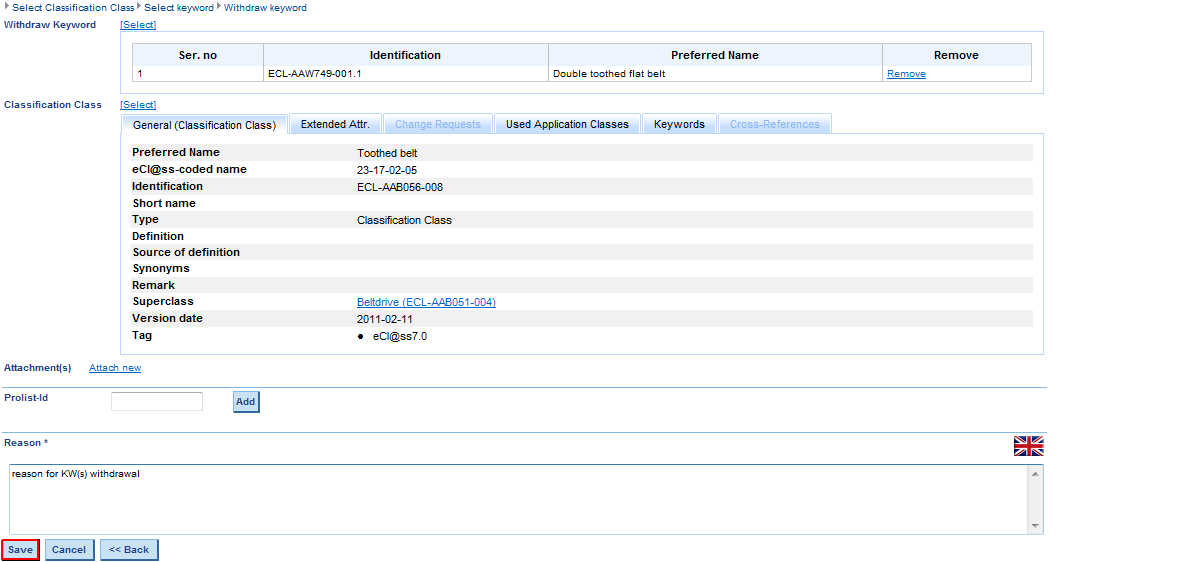1196x562 pixels.
Task: Switch to the Keywords tab
Action: click(x=679, y=125)
